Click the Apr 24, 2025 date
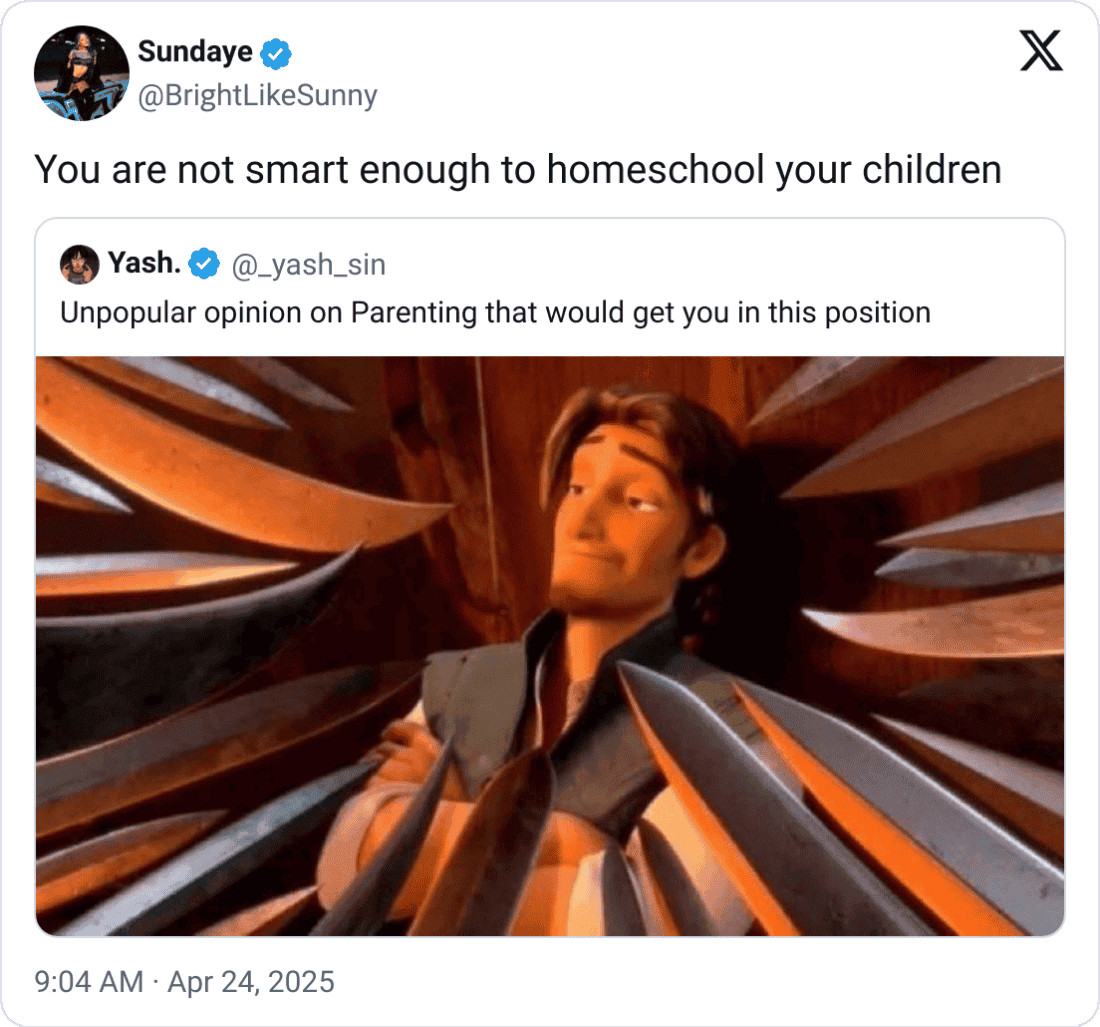This screenshot has width=1100, height=1027. point(250,981)
